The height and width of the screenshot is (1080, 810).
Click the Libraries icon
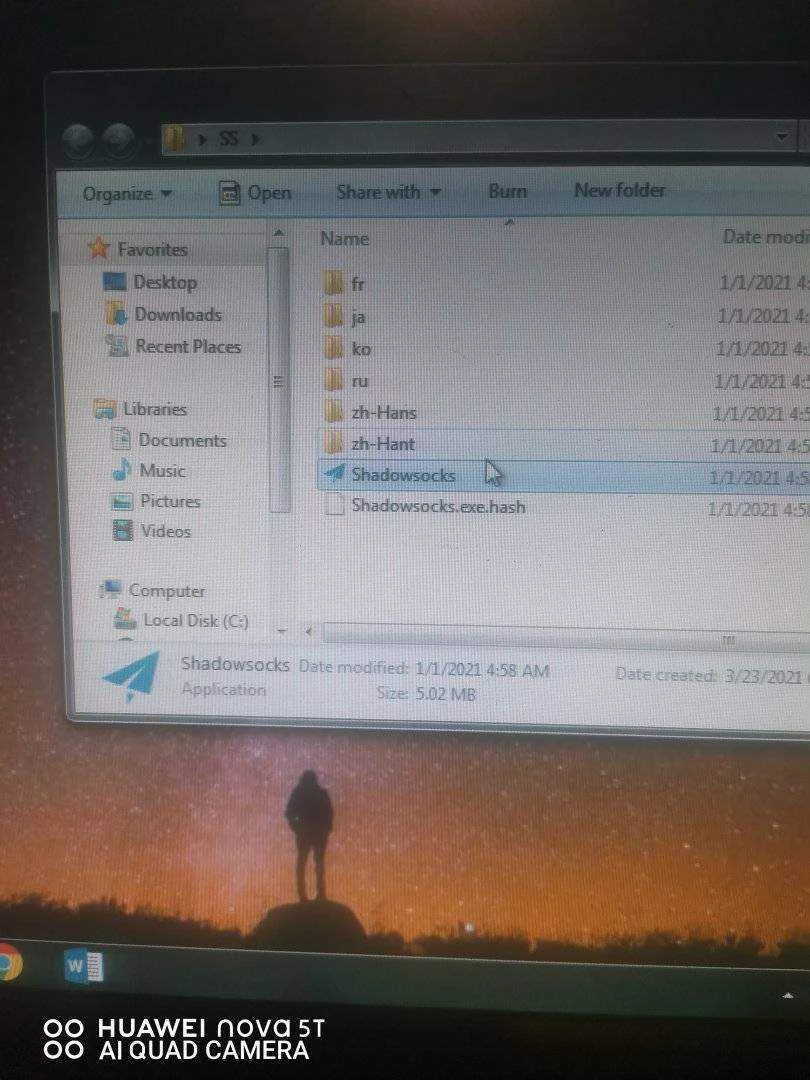tap(105, 409)
